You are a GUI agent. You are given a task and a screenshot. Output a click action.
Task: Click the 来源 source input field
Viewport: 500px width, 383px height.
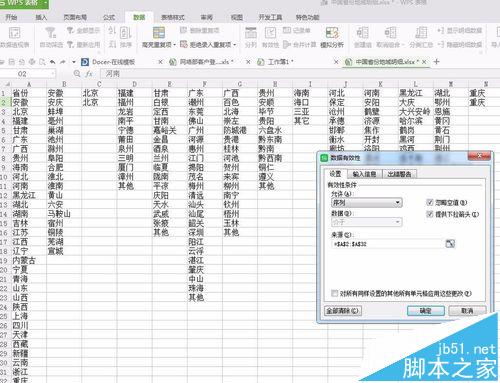[388, 244]
